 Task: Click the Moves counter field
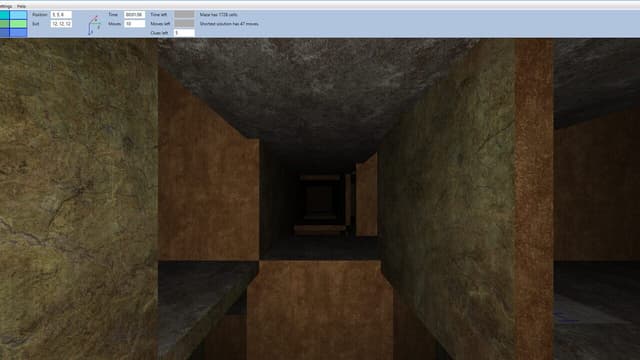pos(134,24)
